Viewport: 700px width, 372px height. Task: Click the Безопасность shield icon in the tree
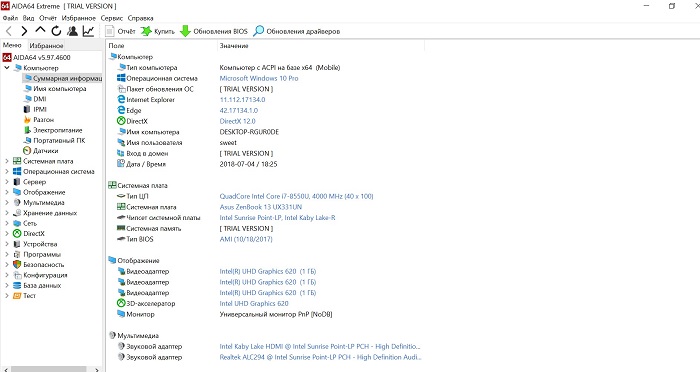(17, 264)
